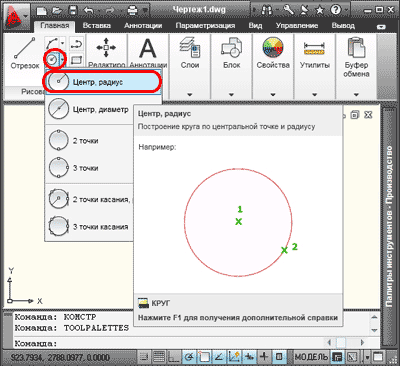Choose Центр, диаметр circle option
The height and width of the screenshot is (366, 400).
tap(89, 109)
